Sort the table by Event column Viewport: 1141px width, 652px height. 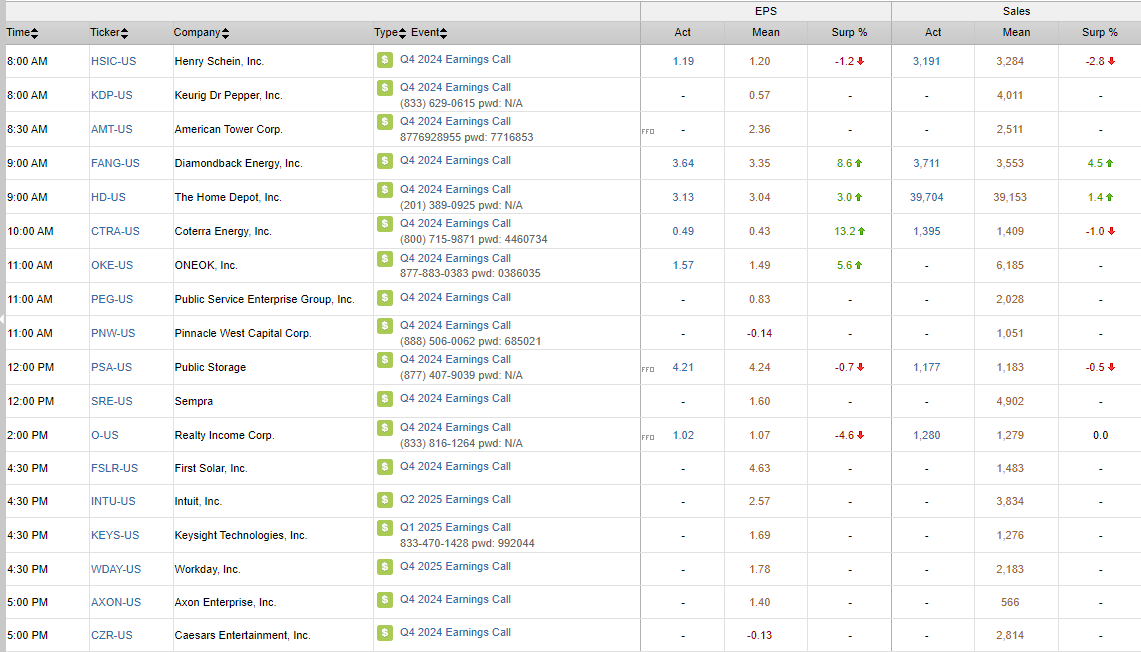coord(429,33)
